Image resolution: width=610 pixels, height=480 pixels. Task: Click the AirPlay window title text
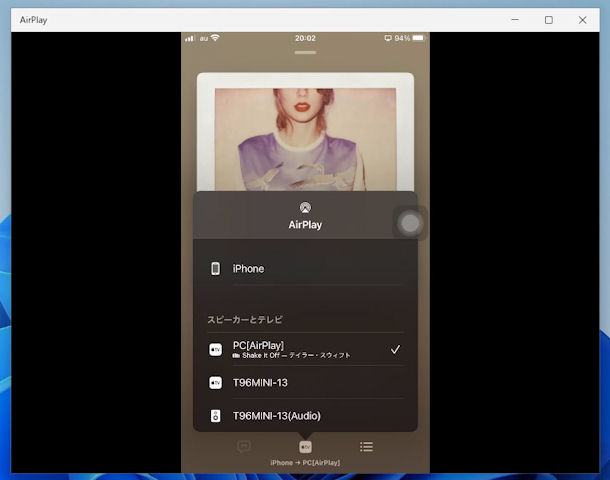33,20
